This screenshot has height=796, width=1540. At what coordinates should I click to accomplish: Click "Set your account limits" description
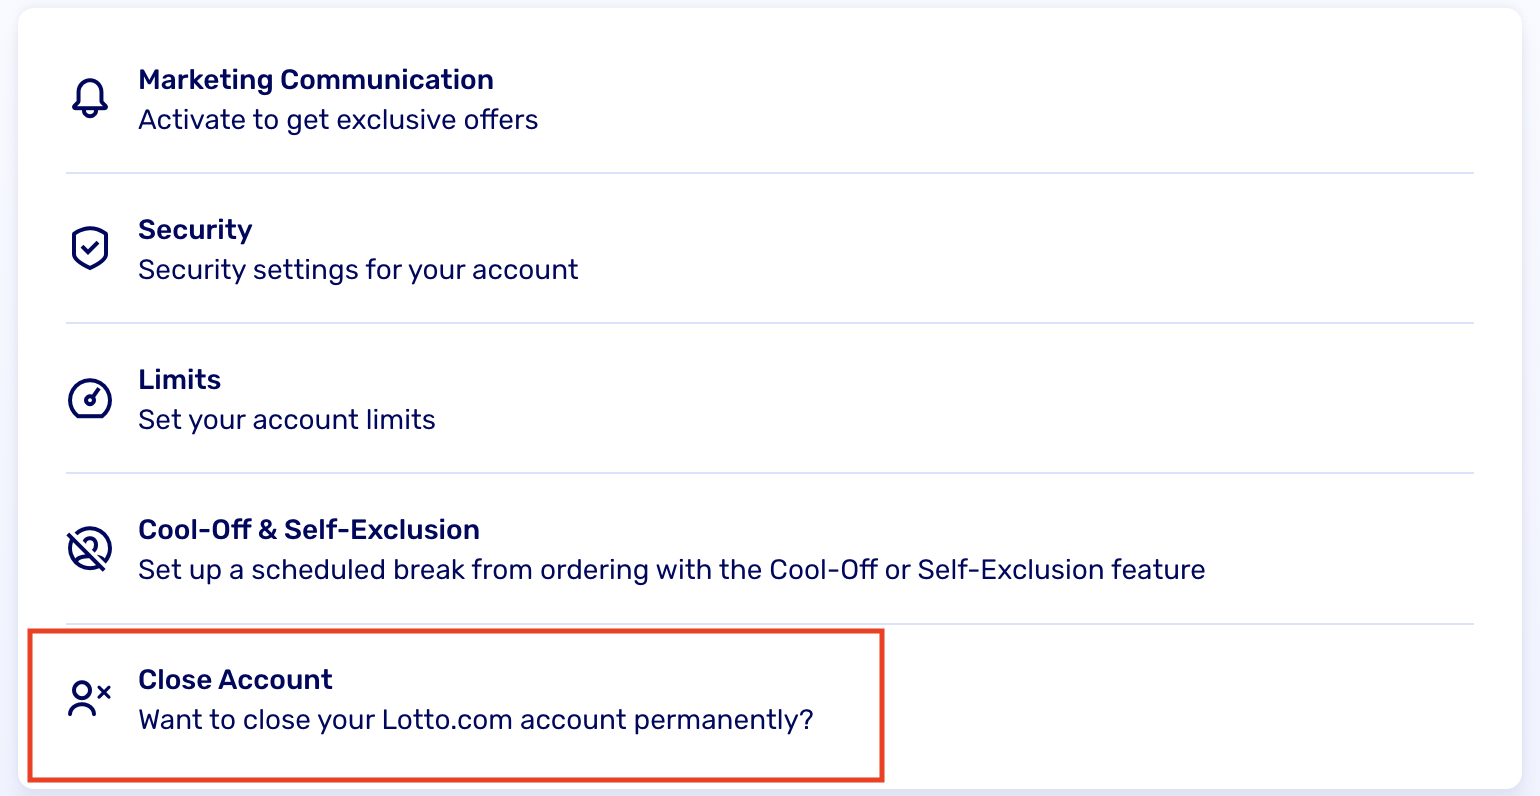(x=287, y=420)
